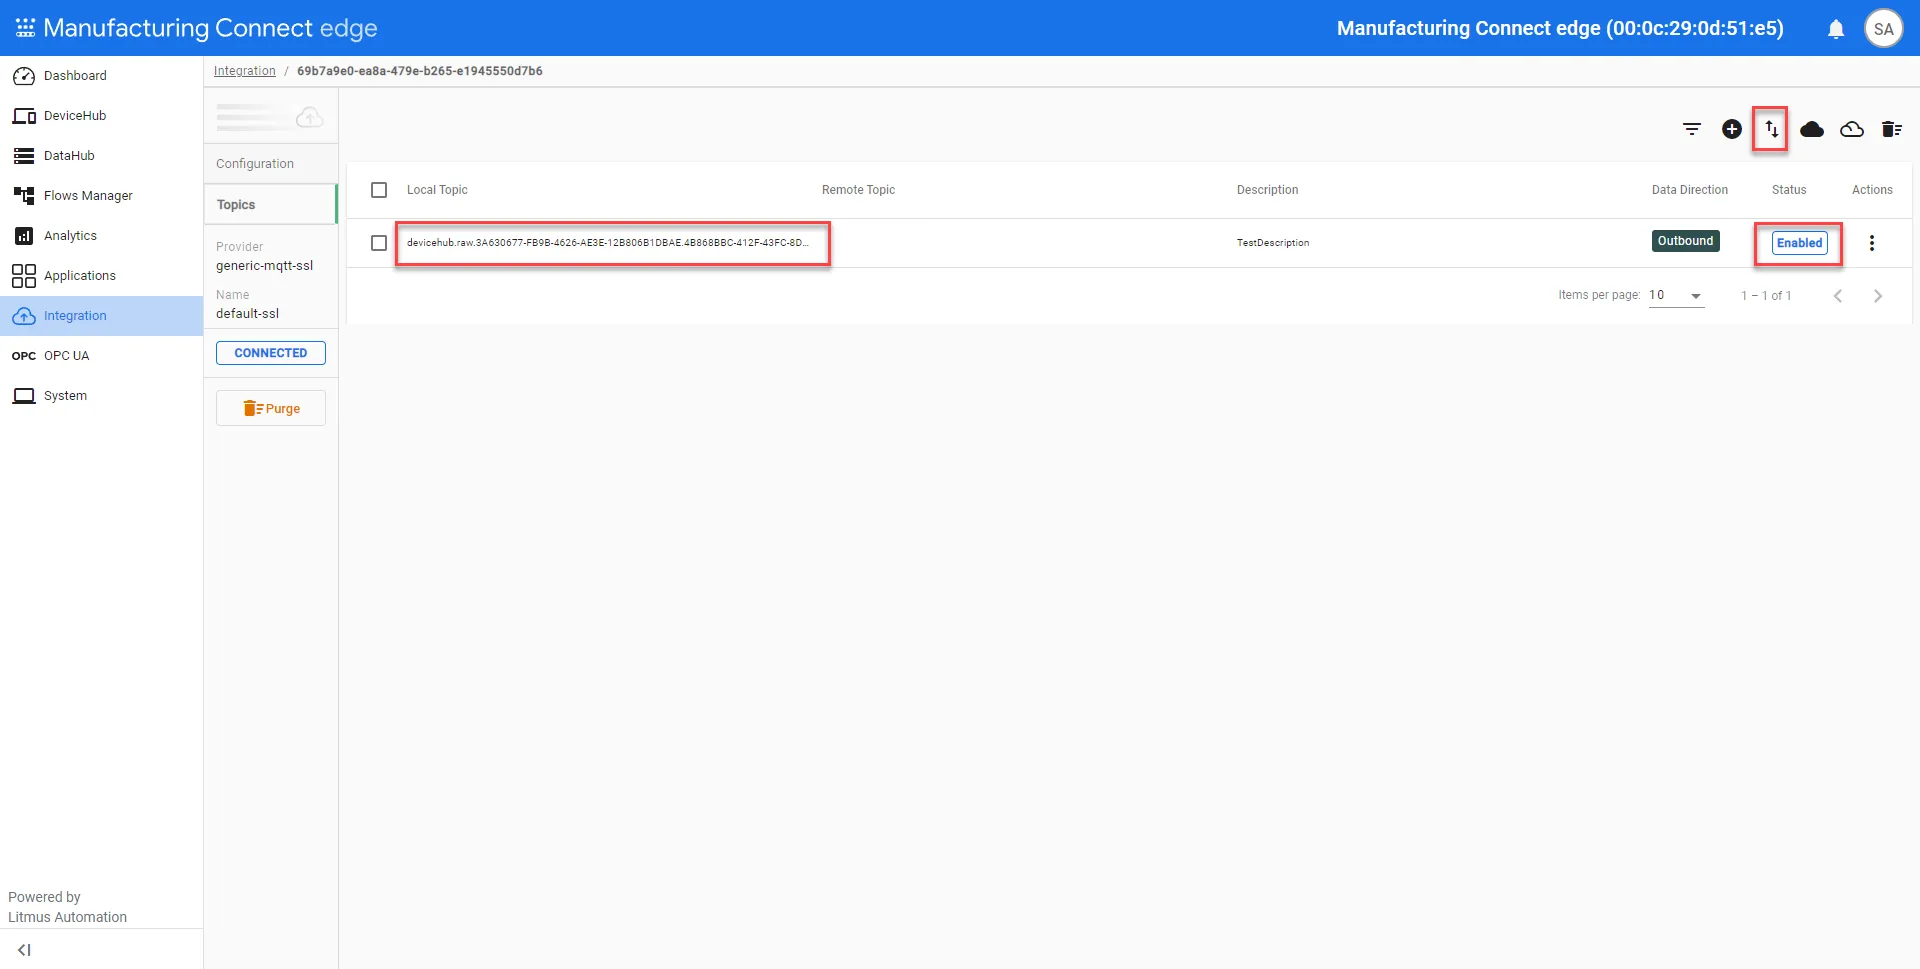Go to next page arrow
The width and height of the screenshot is (1920, 969).
(1878, 296)
